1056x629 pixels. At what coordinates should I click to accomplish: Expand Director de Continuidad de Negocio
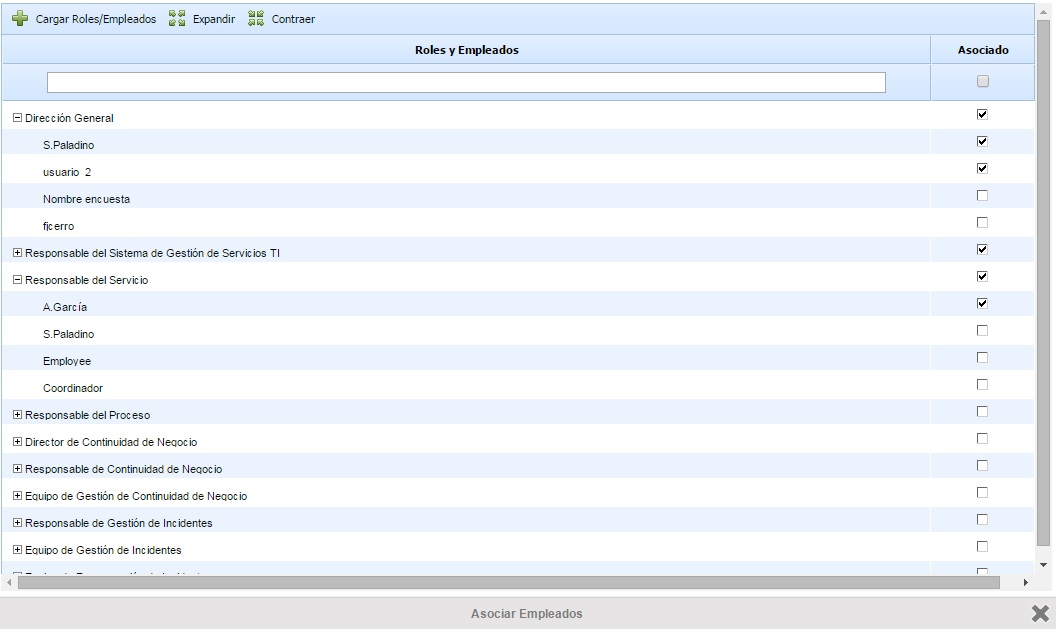(x=17, y=442)
